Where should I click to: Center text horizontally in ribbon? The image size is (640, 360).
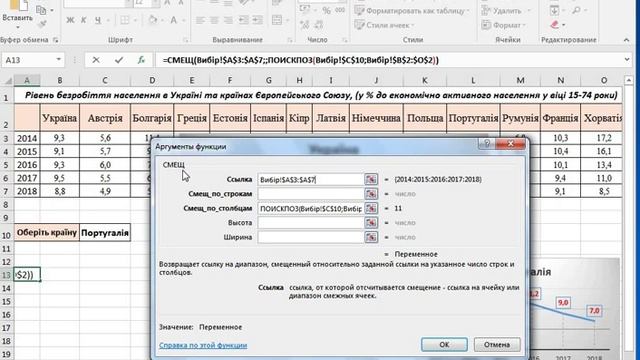tap(214, 20)
